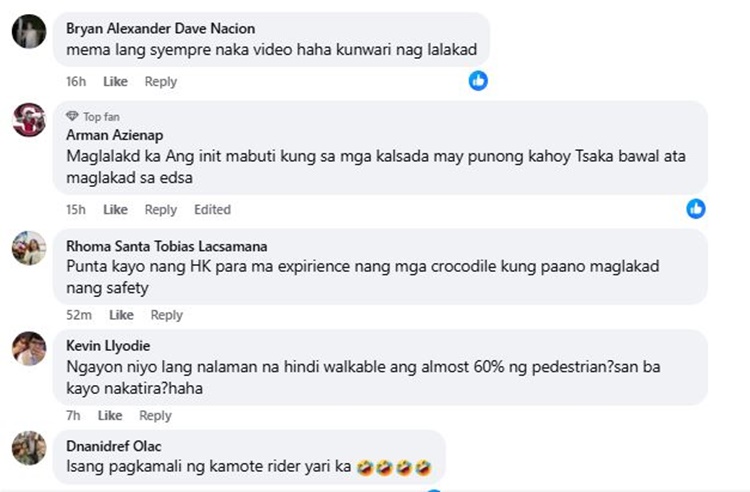Like Kevin Llyodie's comment

tap(110, 415)
